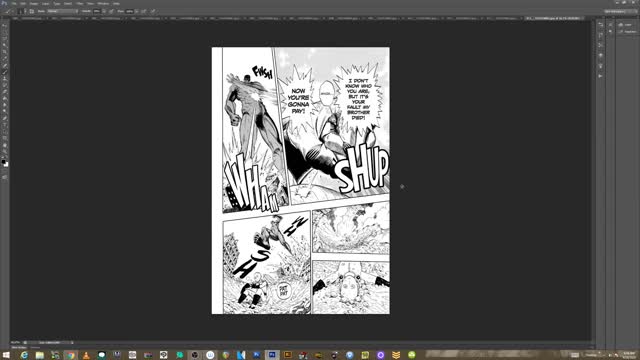Toggle pressure for opacity button
Screen dimensions: 640x360
click(x=111, y=11)
